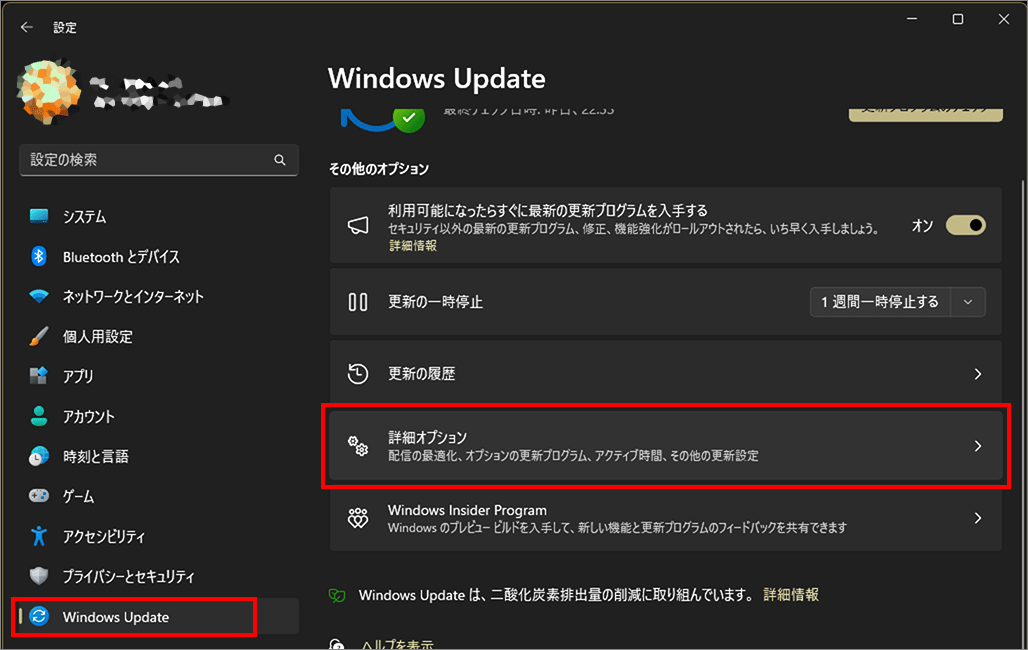Click the Windows Insider Program icon
The width and height of the screenshot is (1028, 650).
click(x=358, y=518)
